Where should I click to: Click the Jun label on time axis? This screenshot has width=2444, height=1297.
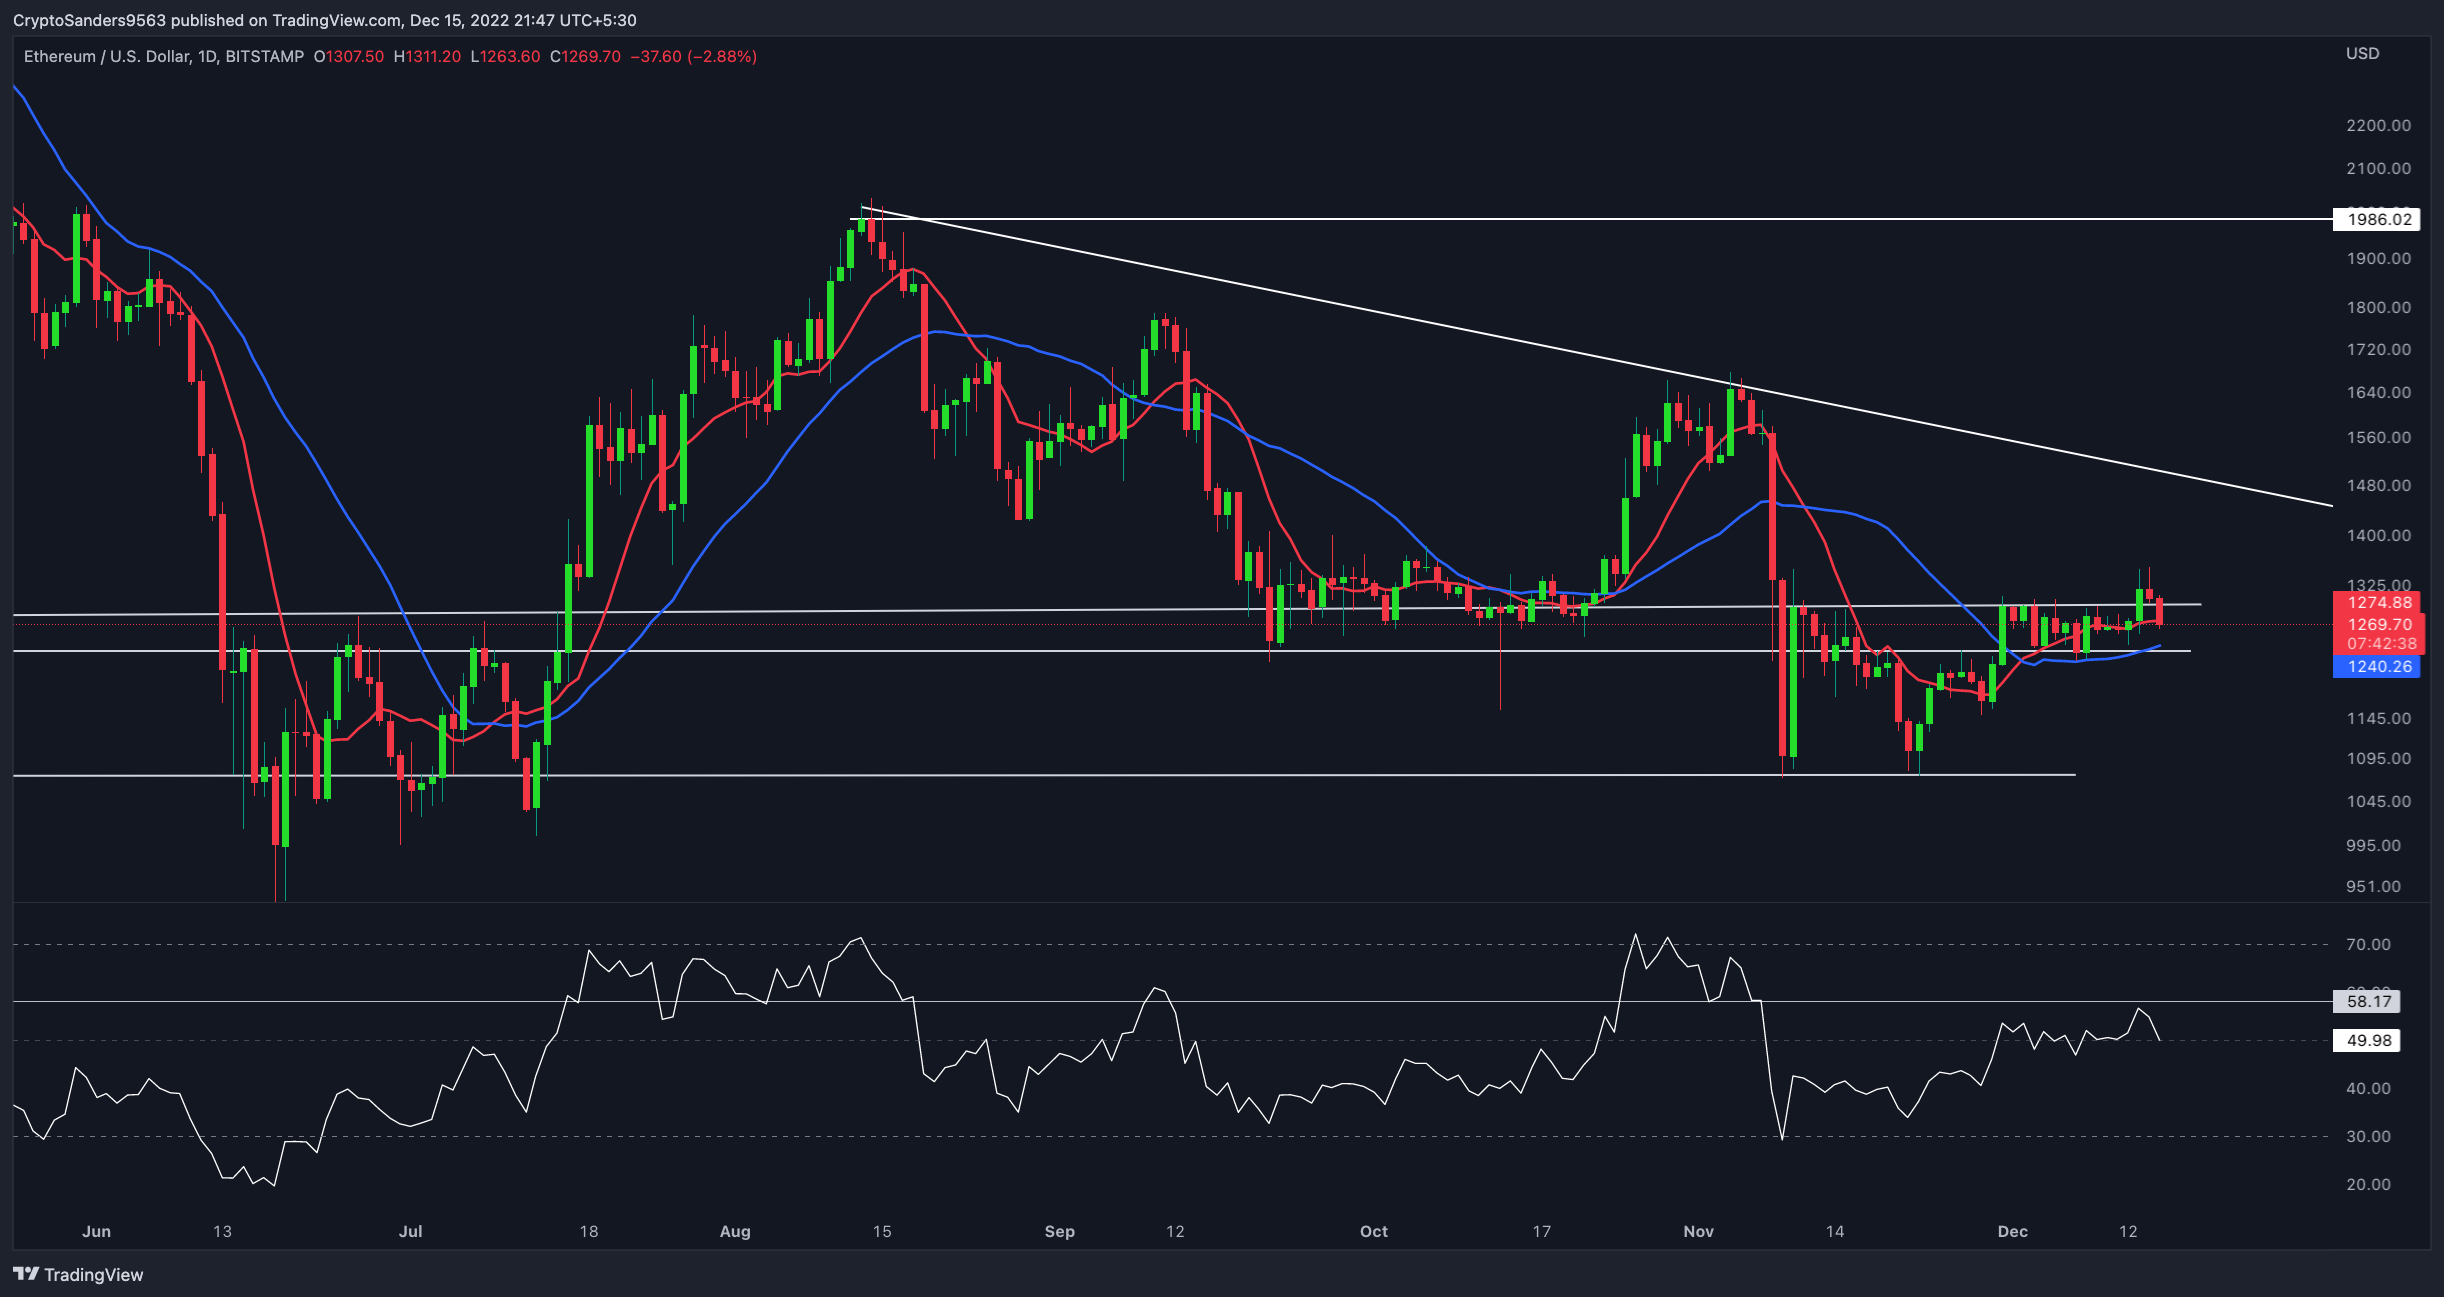click(x=96, y=1231)
